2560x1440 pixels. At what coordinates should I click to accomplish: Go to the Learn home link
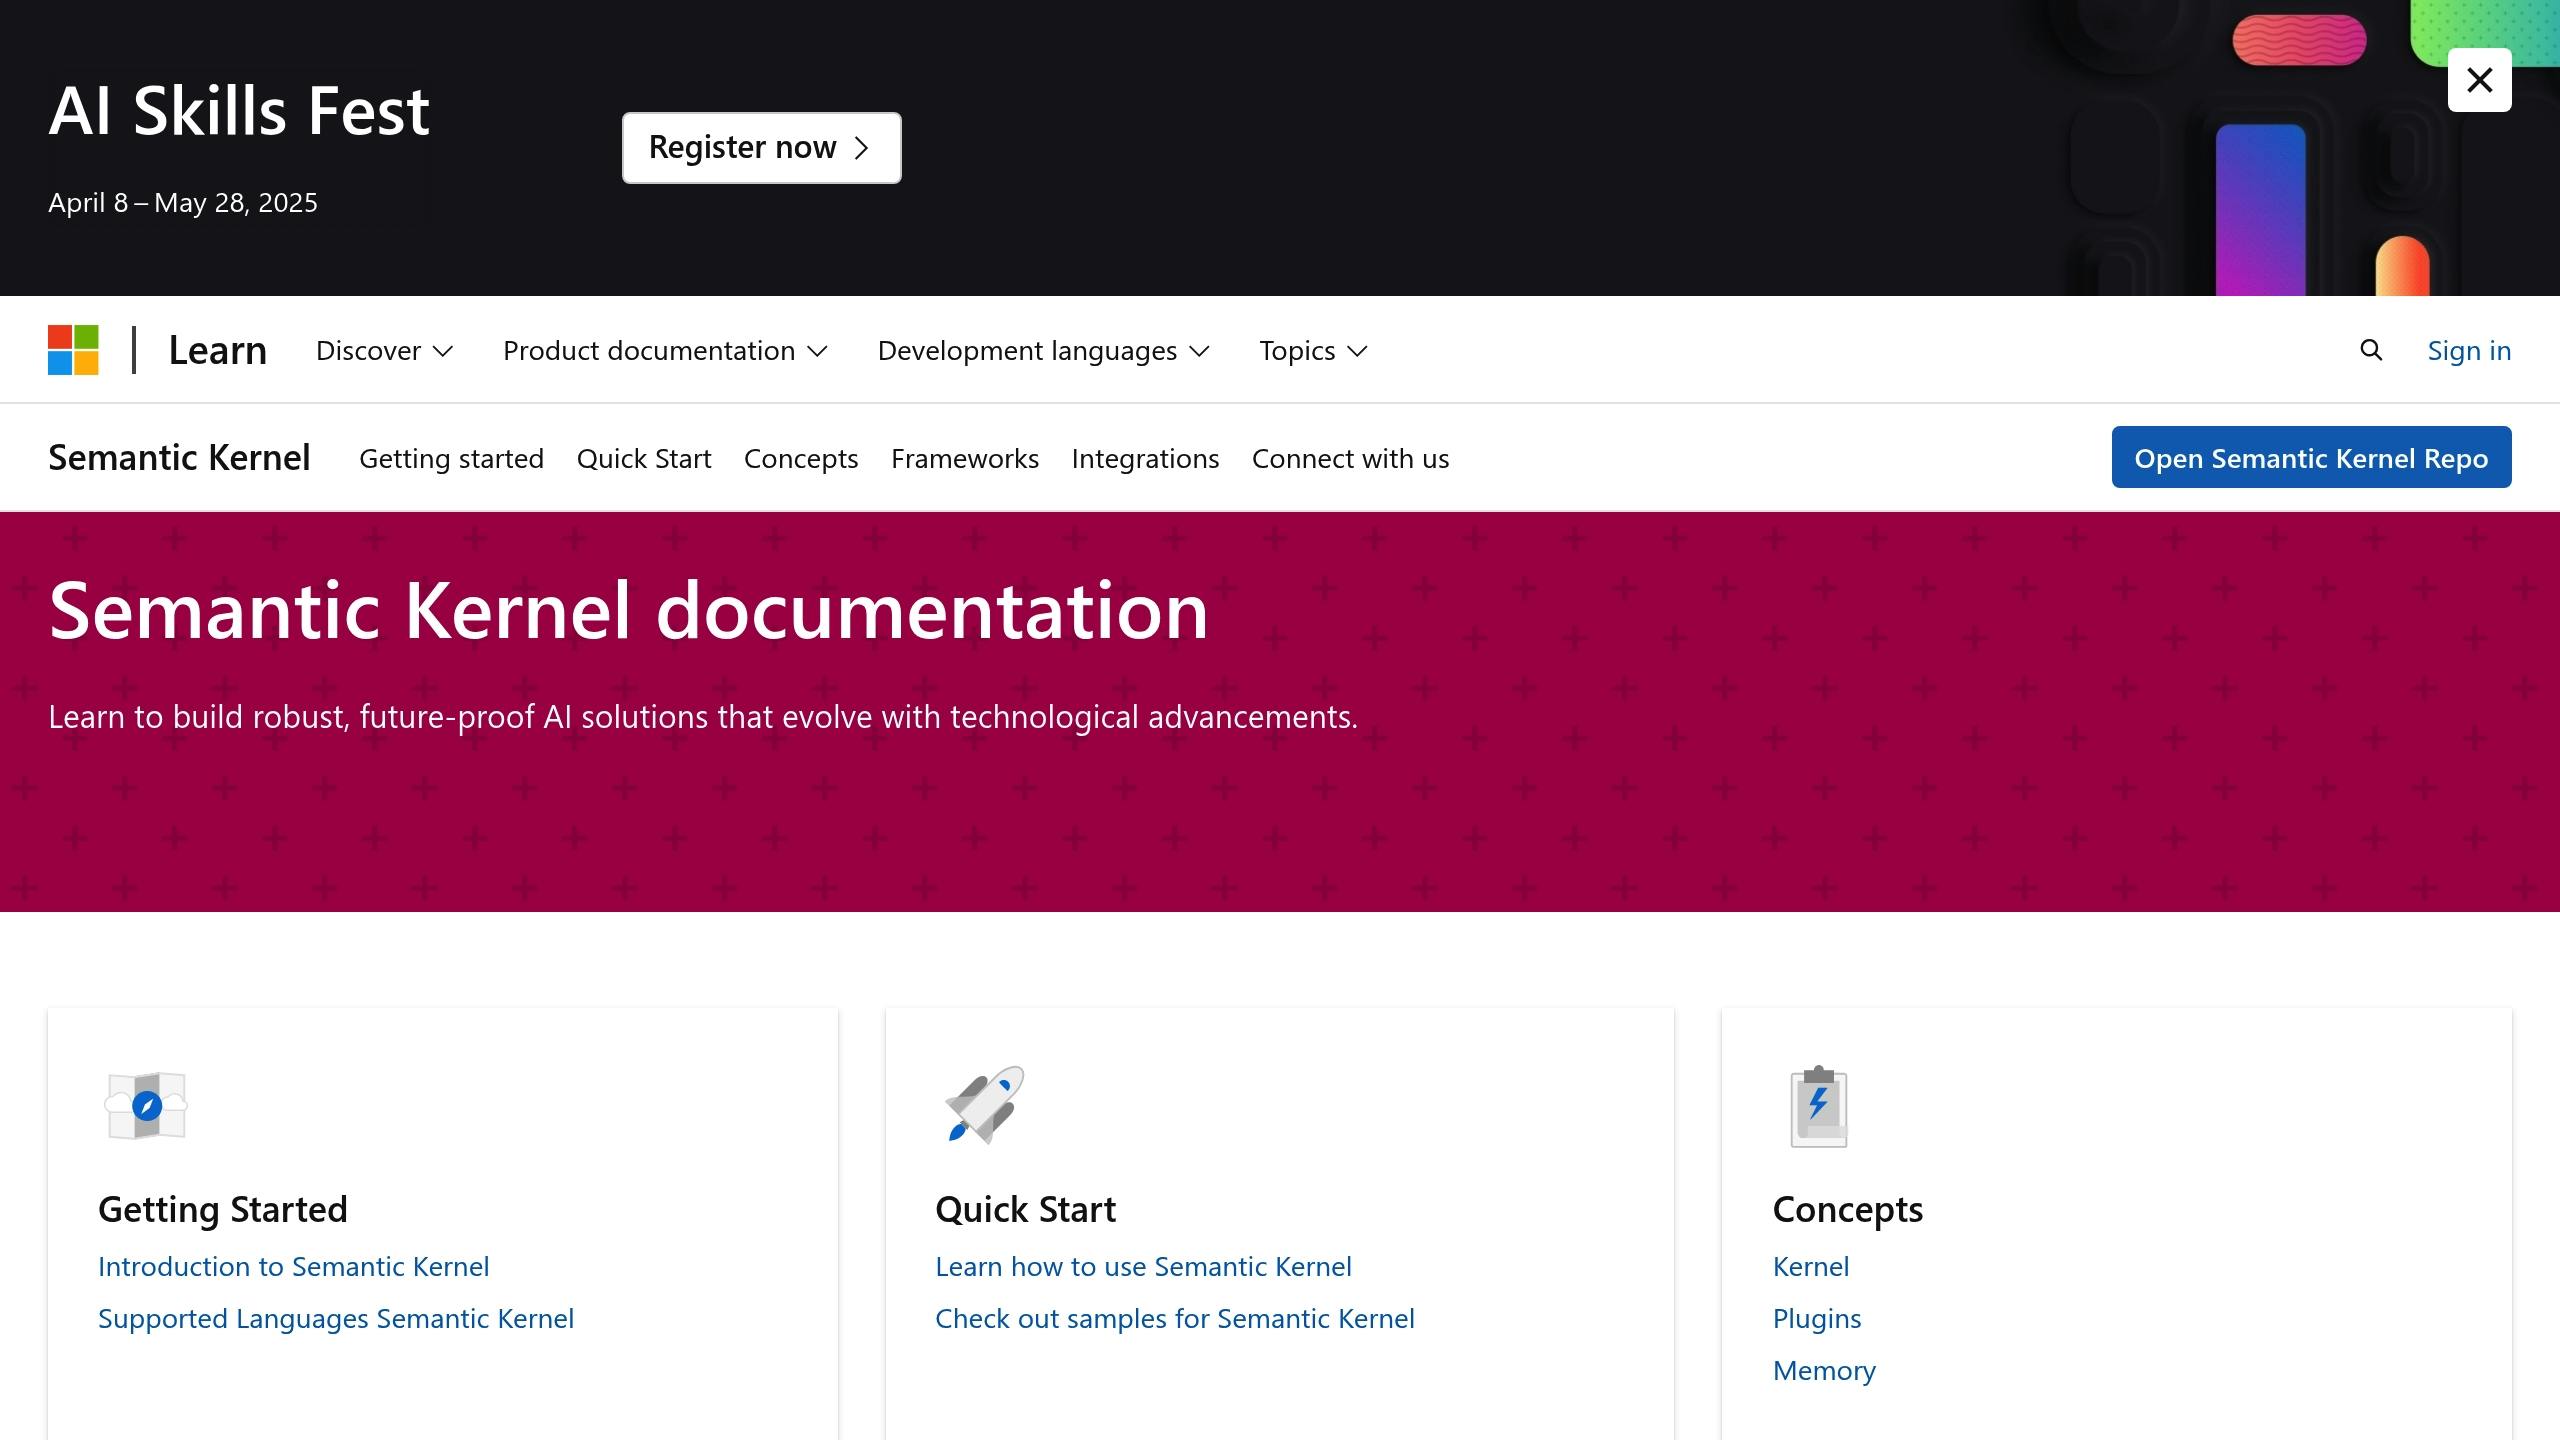[217, 350]
